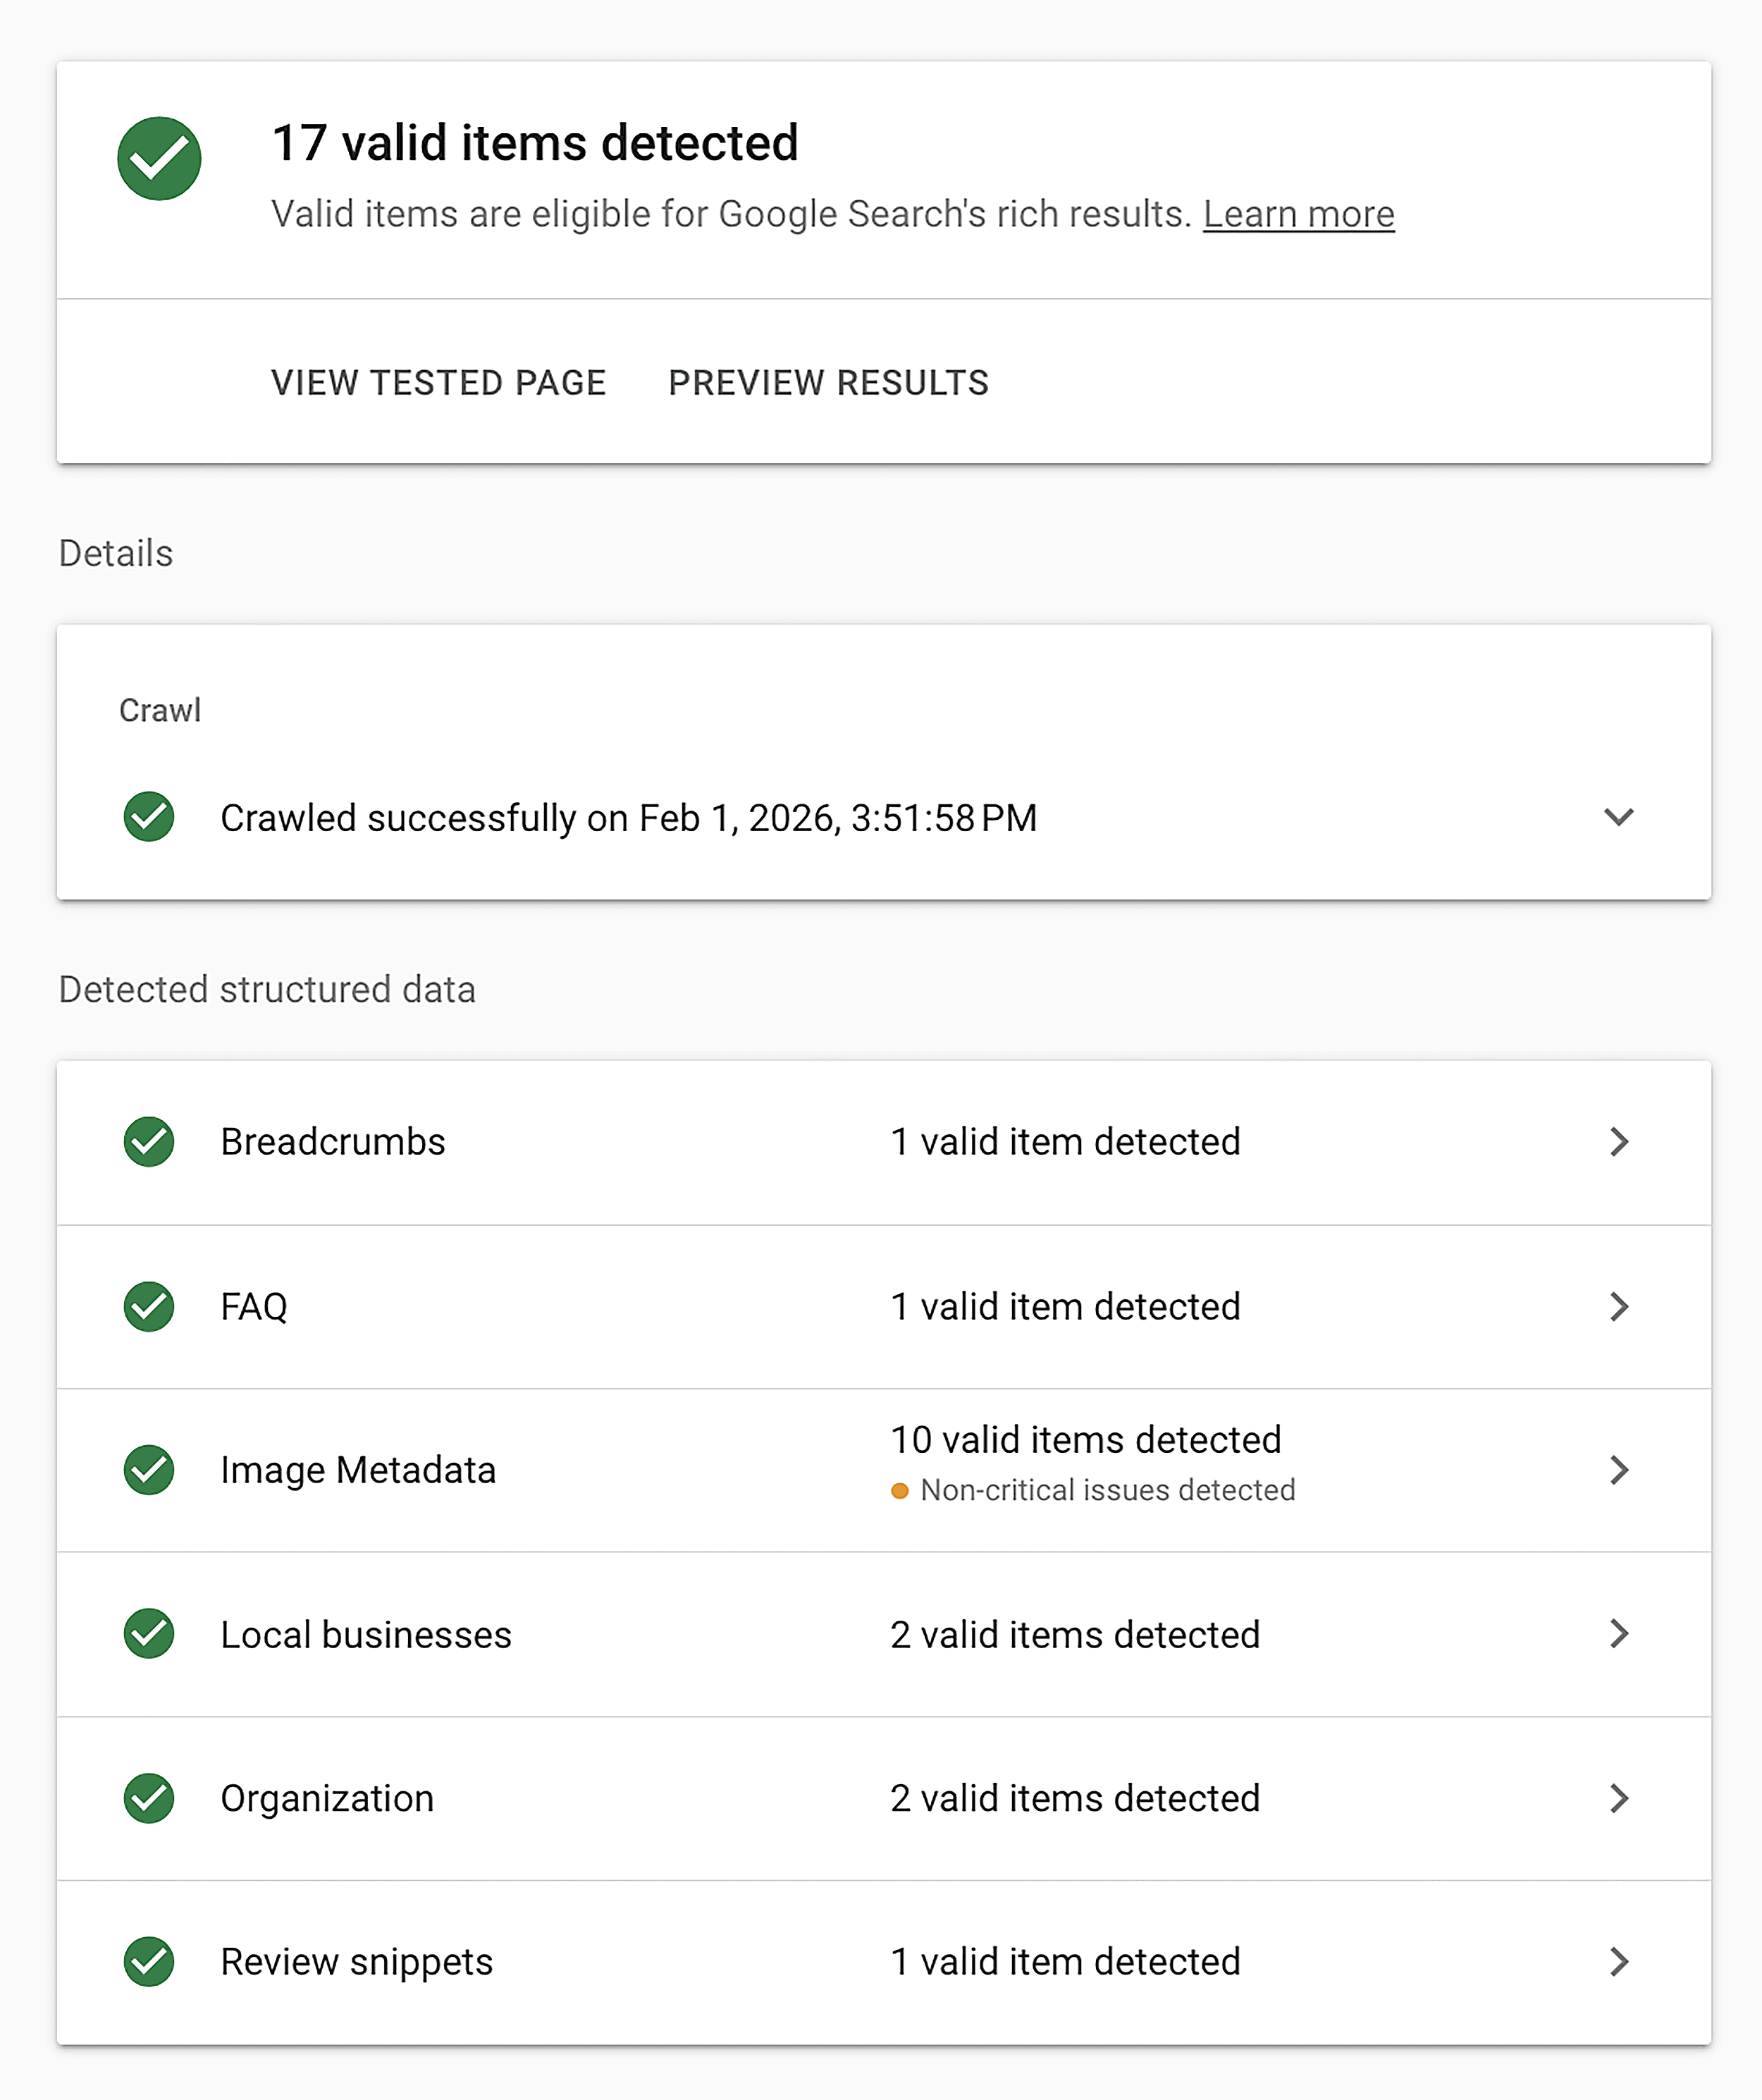Click PREVIEW RESULTS
The height and width of the screenshot is (2100, 1762).
point(828,382)
